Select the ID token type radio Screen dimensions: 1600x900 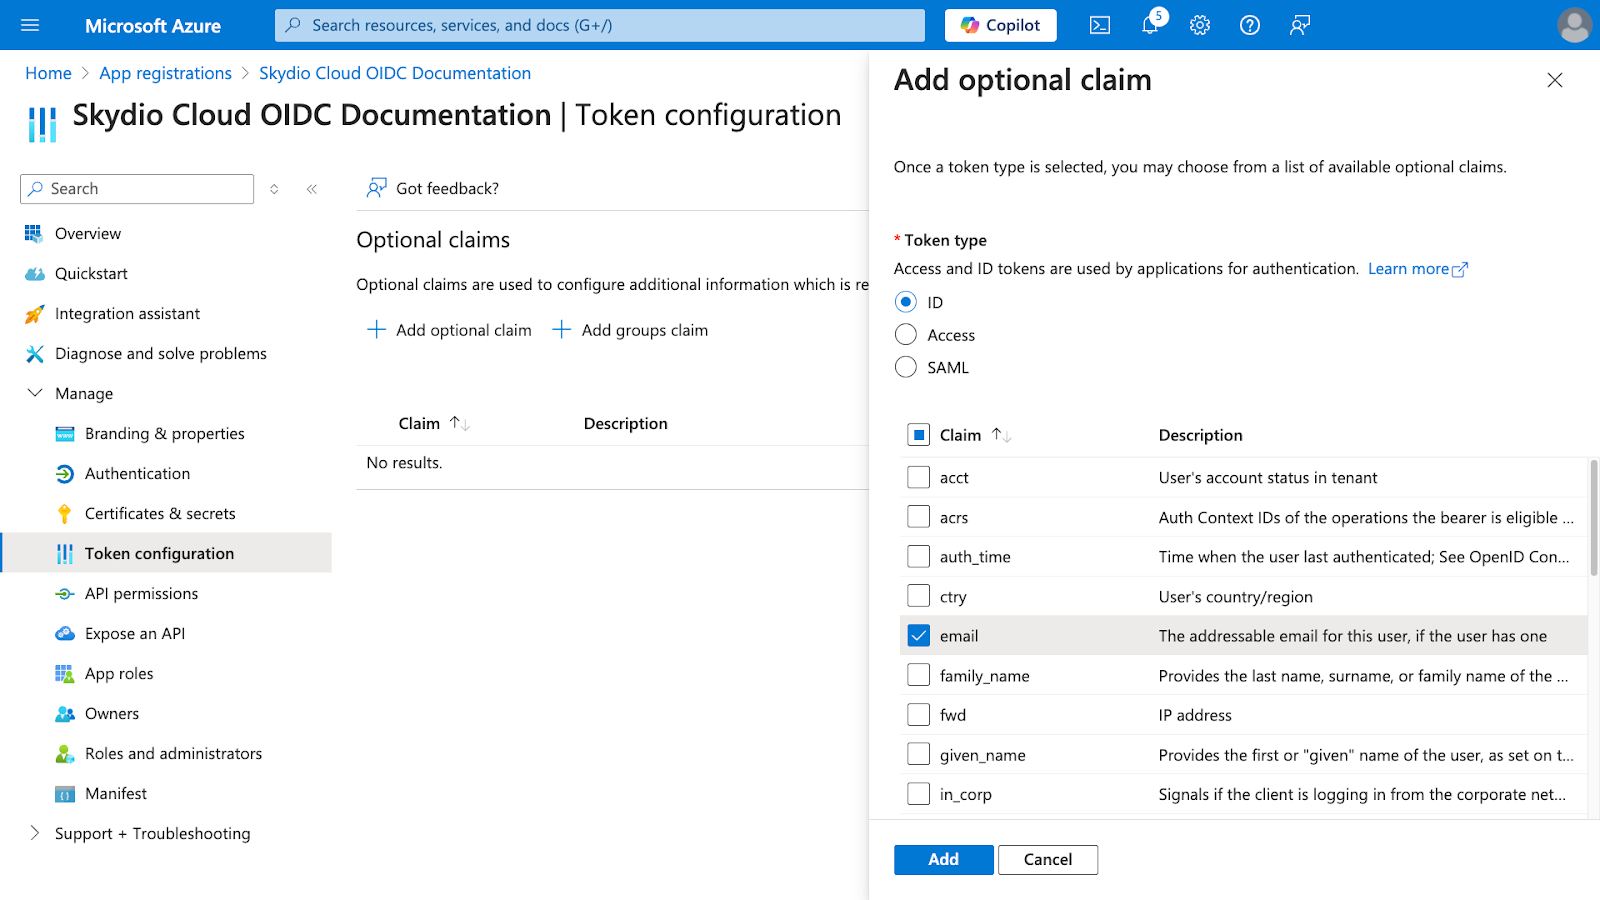(x=906, y=302)
